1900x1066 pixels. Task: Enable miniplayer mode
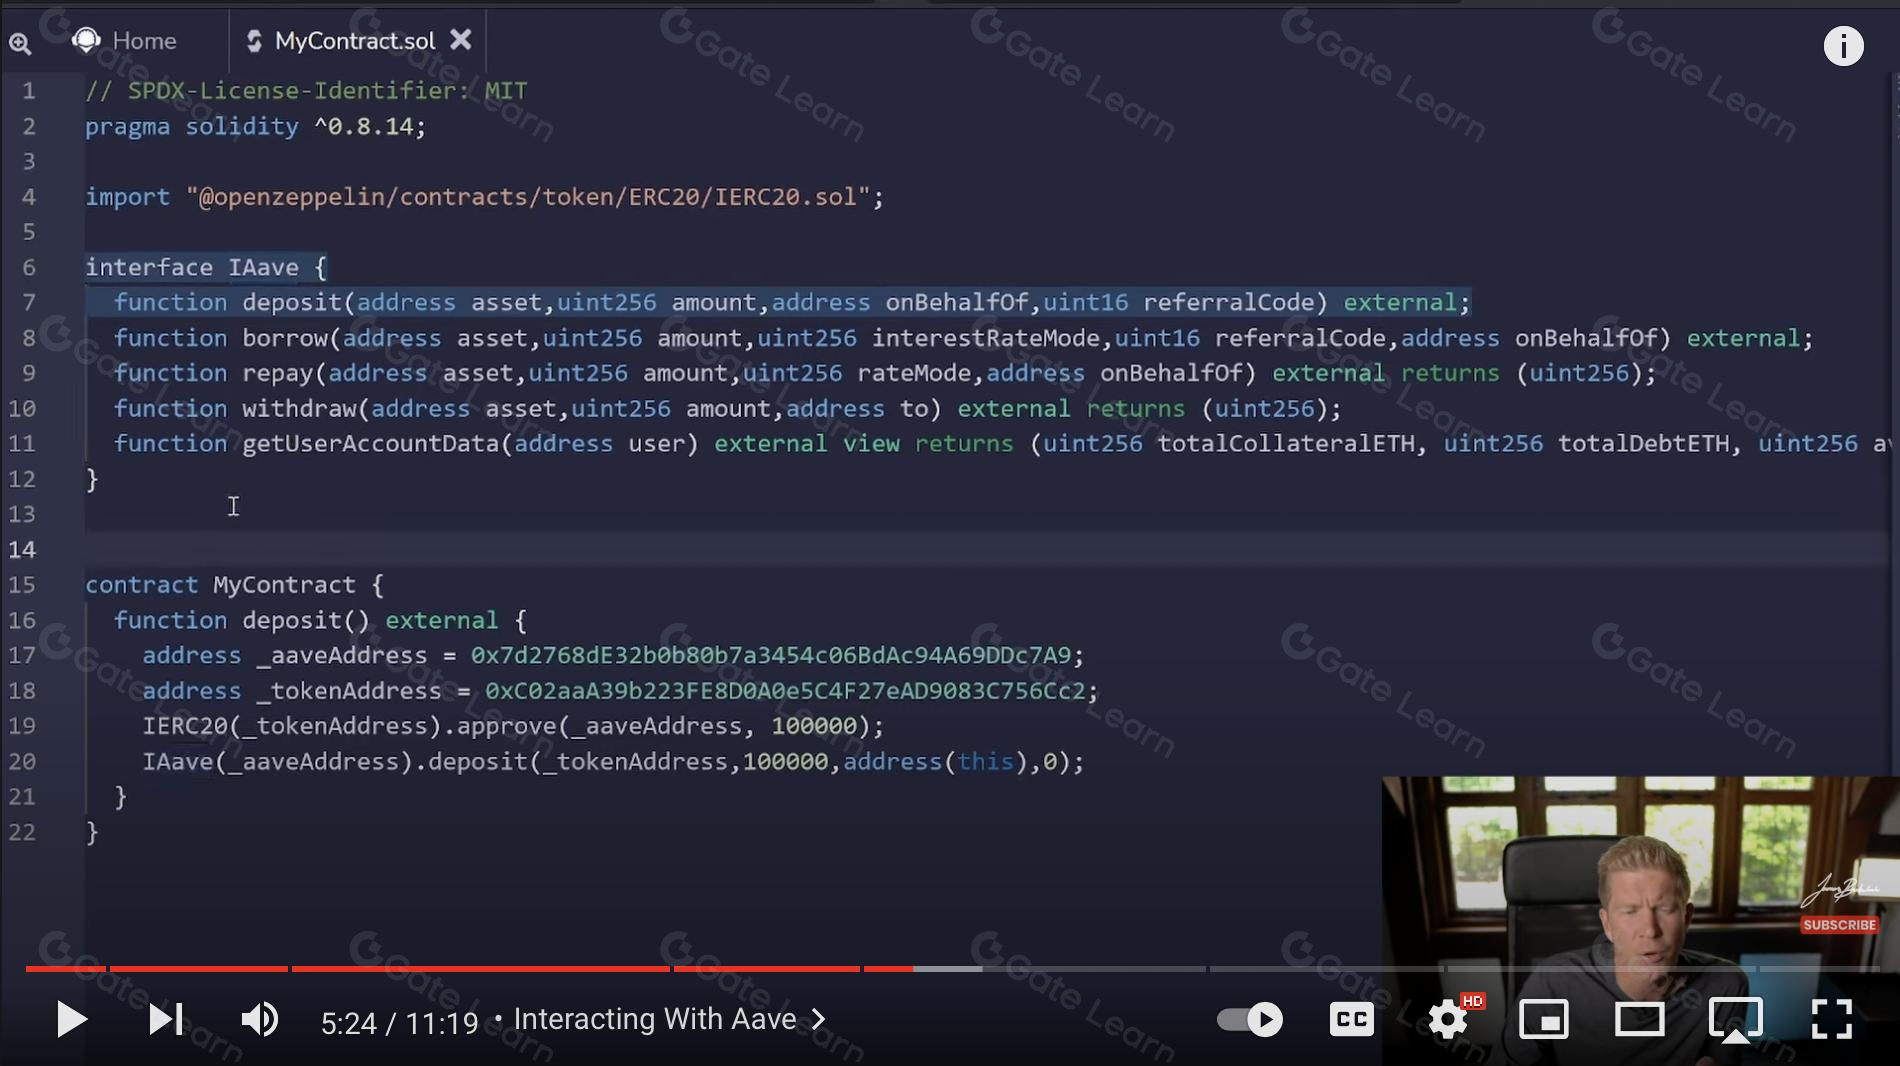1544,1020
